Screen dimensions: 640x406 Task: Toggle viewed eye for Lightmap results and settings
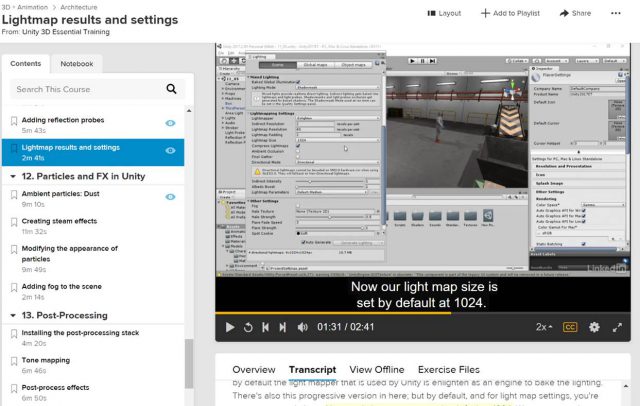tap(170, 150)
